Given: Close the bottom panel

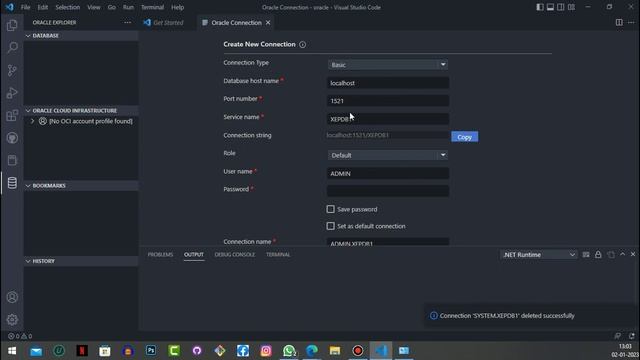Looking at the screenshot, I should tap(633, 254).
